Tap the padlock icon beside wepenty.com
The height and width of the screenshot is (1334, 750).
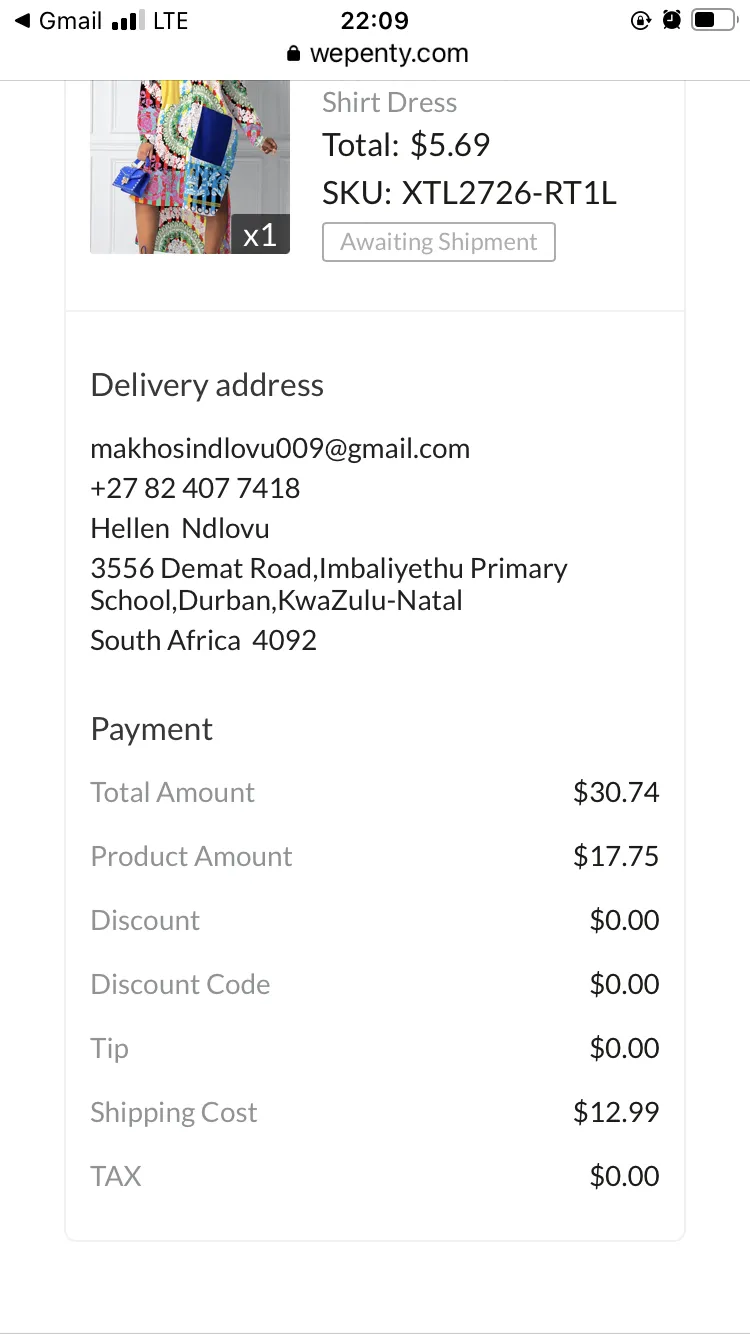pyautogui.click(x=293, y=53)
